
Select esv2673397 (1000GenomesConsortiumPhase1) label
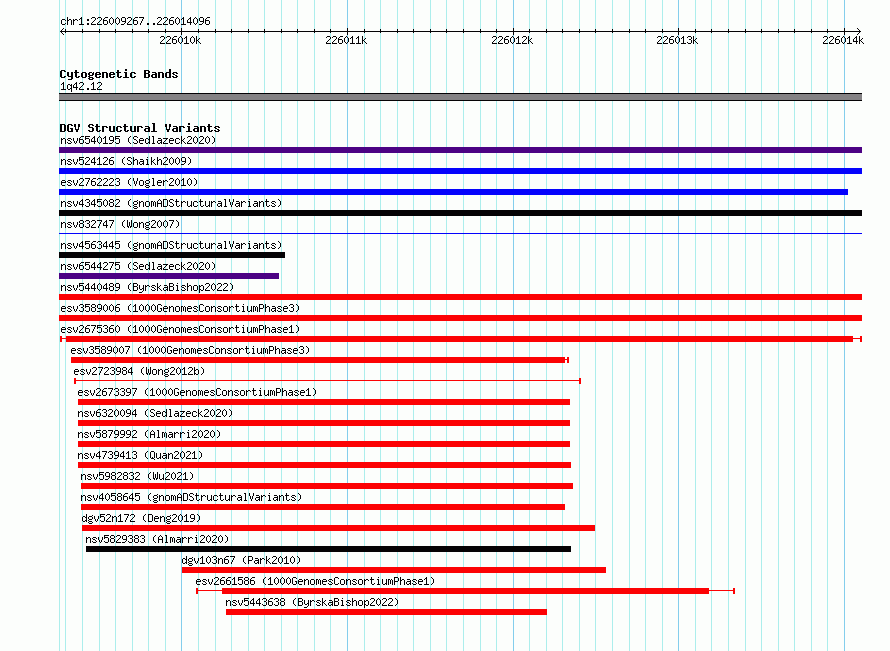click(x=197, y=392)
